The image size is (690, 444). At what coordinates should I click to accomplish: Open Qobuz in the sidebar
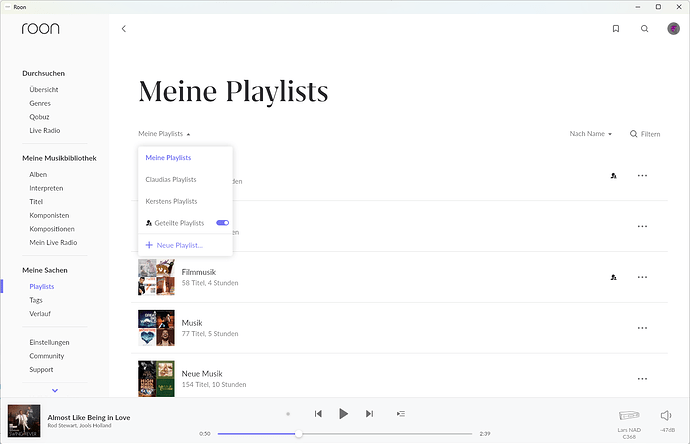(39, 117)
